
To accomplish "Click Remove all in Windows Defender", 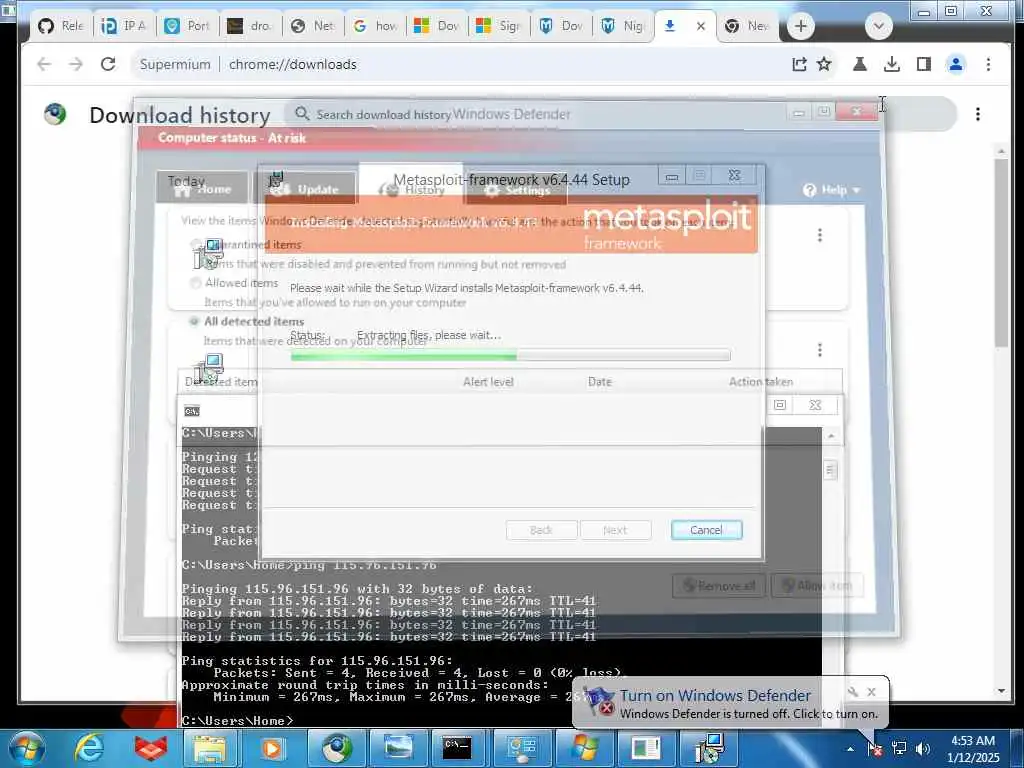I will [x=720, y=585].
